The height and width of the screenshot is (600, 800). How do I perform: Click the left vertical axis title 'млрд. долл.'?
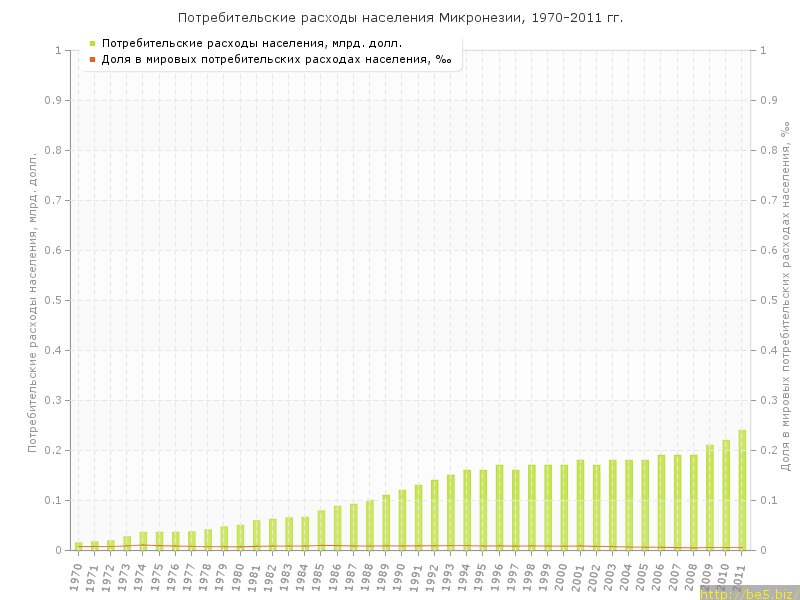pyautogui.click(x=32, y=302)
